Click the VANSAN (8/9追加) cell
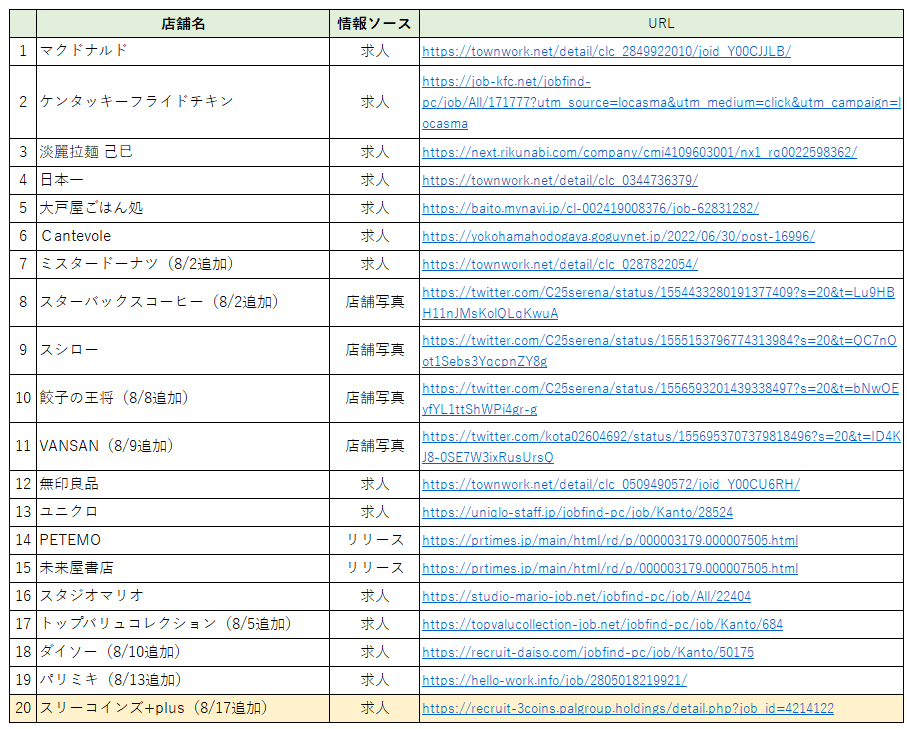Image resolution: width=907 pixels, height=729 pixels. (x=183, y=447)
